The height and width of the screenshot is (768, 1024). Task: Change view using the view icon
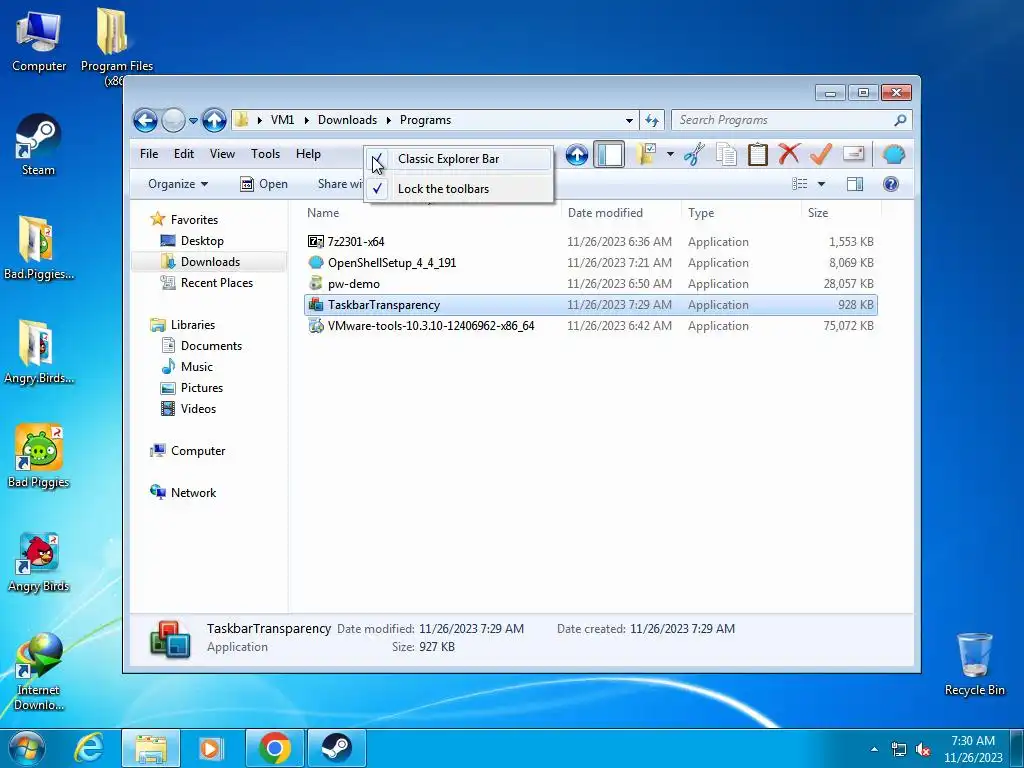[800, 184]
